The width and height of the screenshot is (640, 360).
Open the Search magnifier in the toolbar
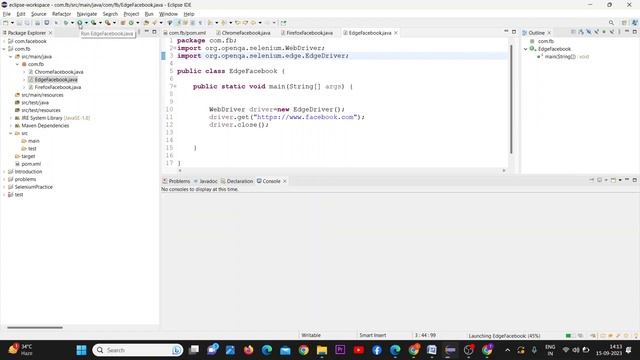click(611, 23)
